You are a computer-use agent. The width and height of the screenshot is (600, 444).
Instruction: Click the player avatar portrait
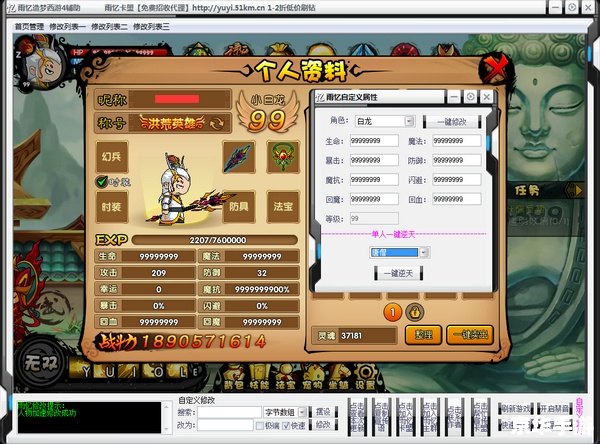[42, 63]
